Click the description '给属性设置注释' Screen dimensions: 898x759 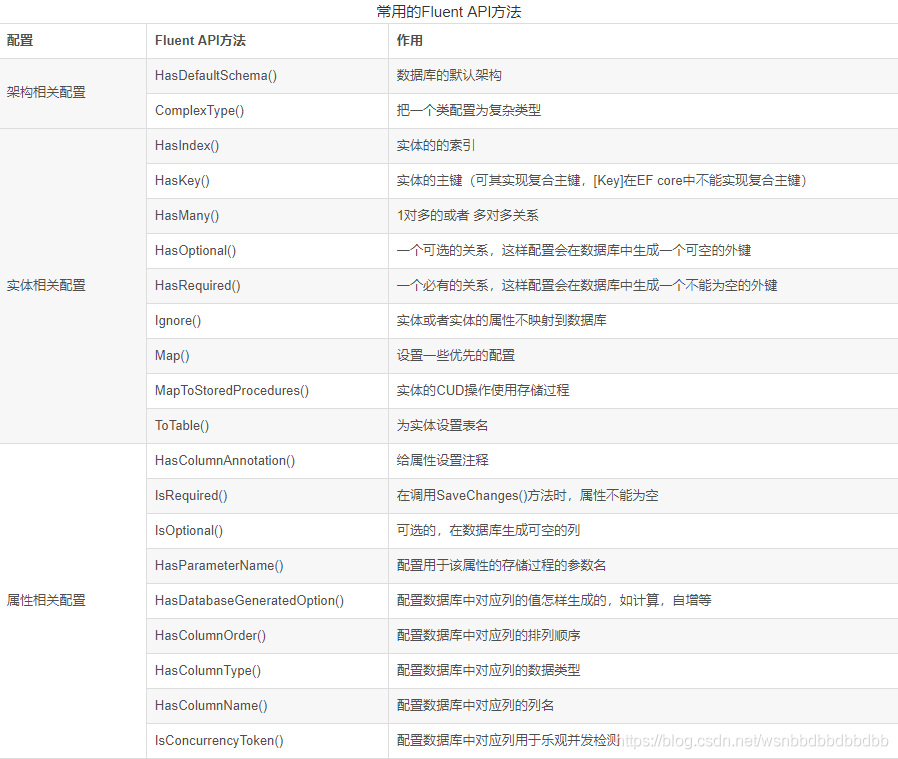tap(443, 460)
